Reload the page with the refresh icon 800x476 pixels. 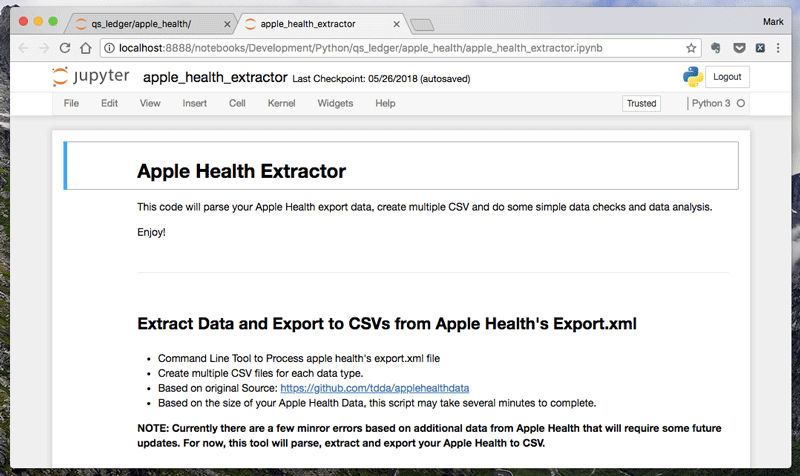(65, 47)
